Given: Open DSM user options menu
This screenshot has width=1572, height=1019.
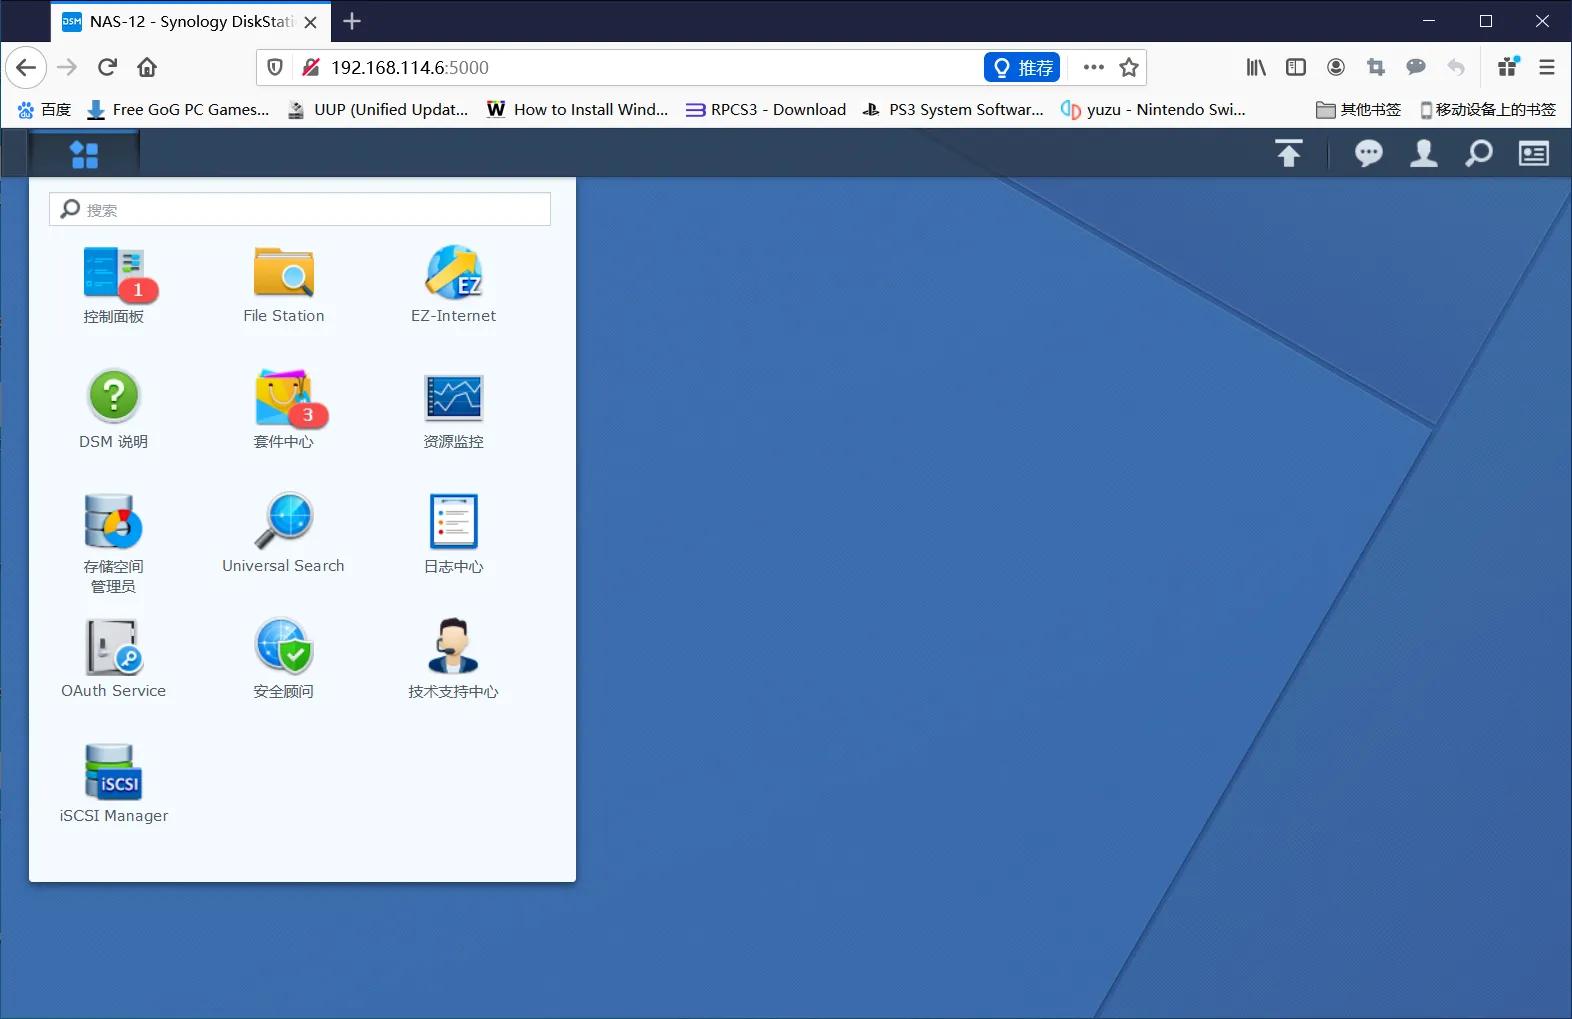Looking at the screenshot, I should coord(1424,153).
